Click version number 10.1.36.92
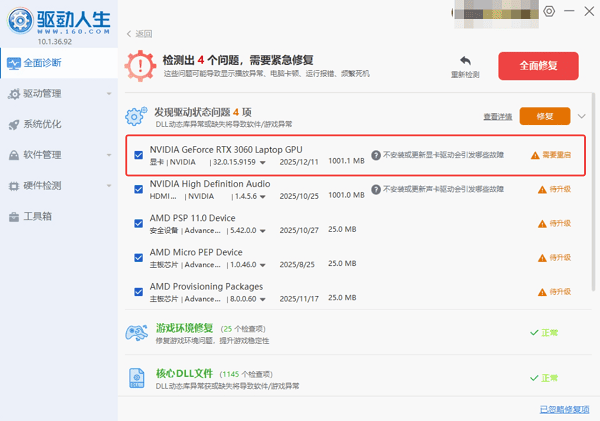 [x=55, y=42]
